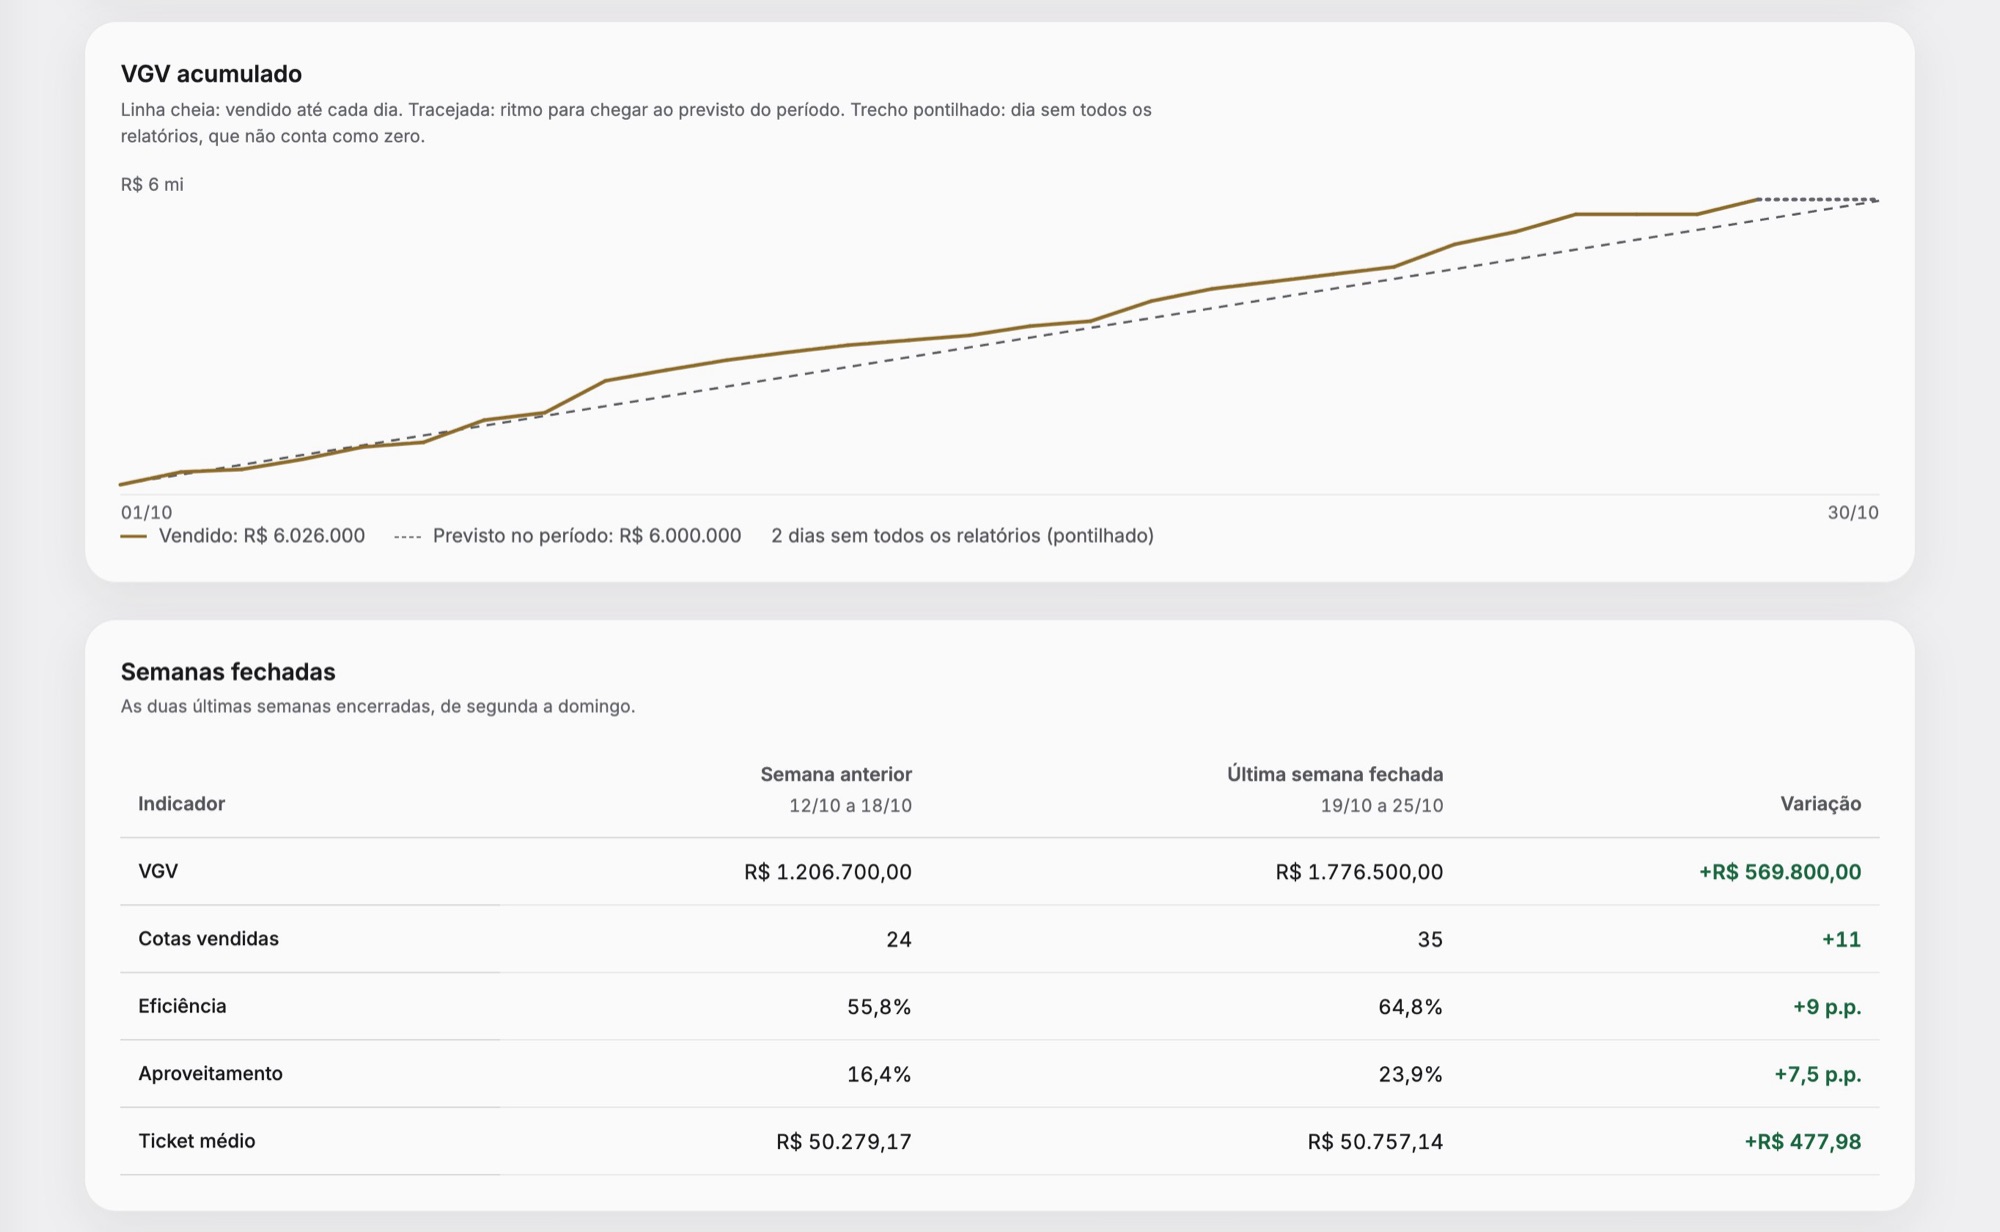Click the '+7,5 p.p.' variation cell
This screenshot has width=2000, height=1232.
pyautogui.click(x=1817, y=1074)
